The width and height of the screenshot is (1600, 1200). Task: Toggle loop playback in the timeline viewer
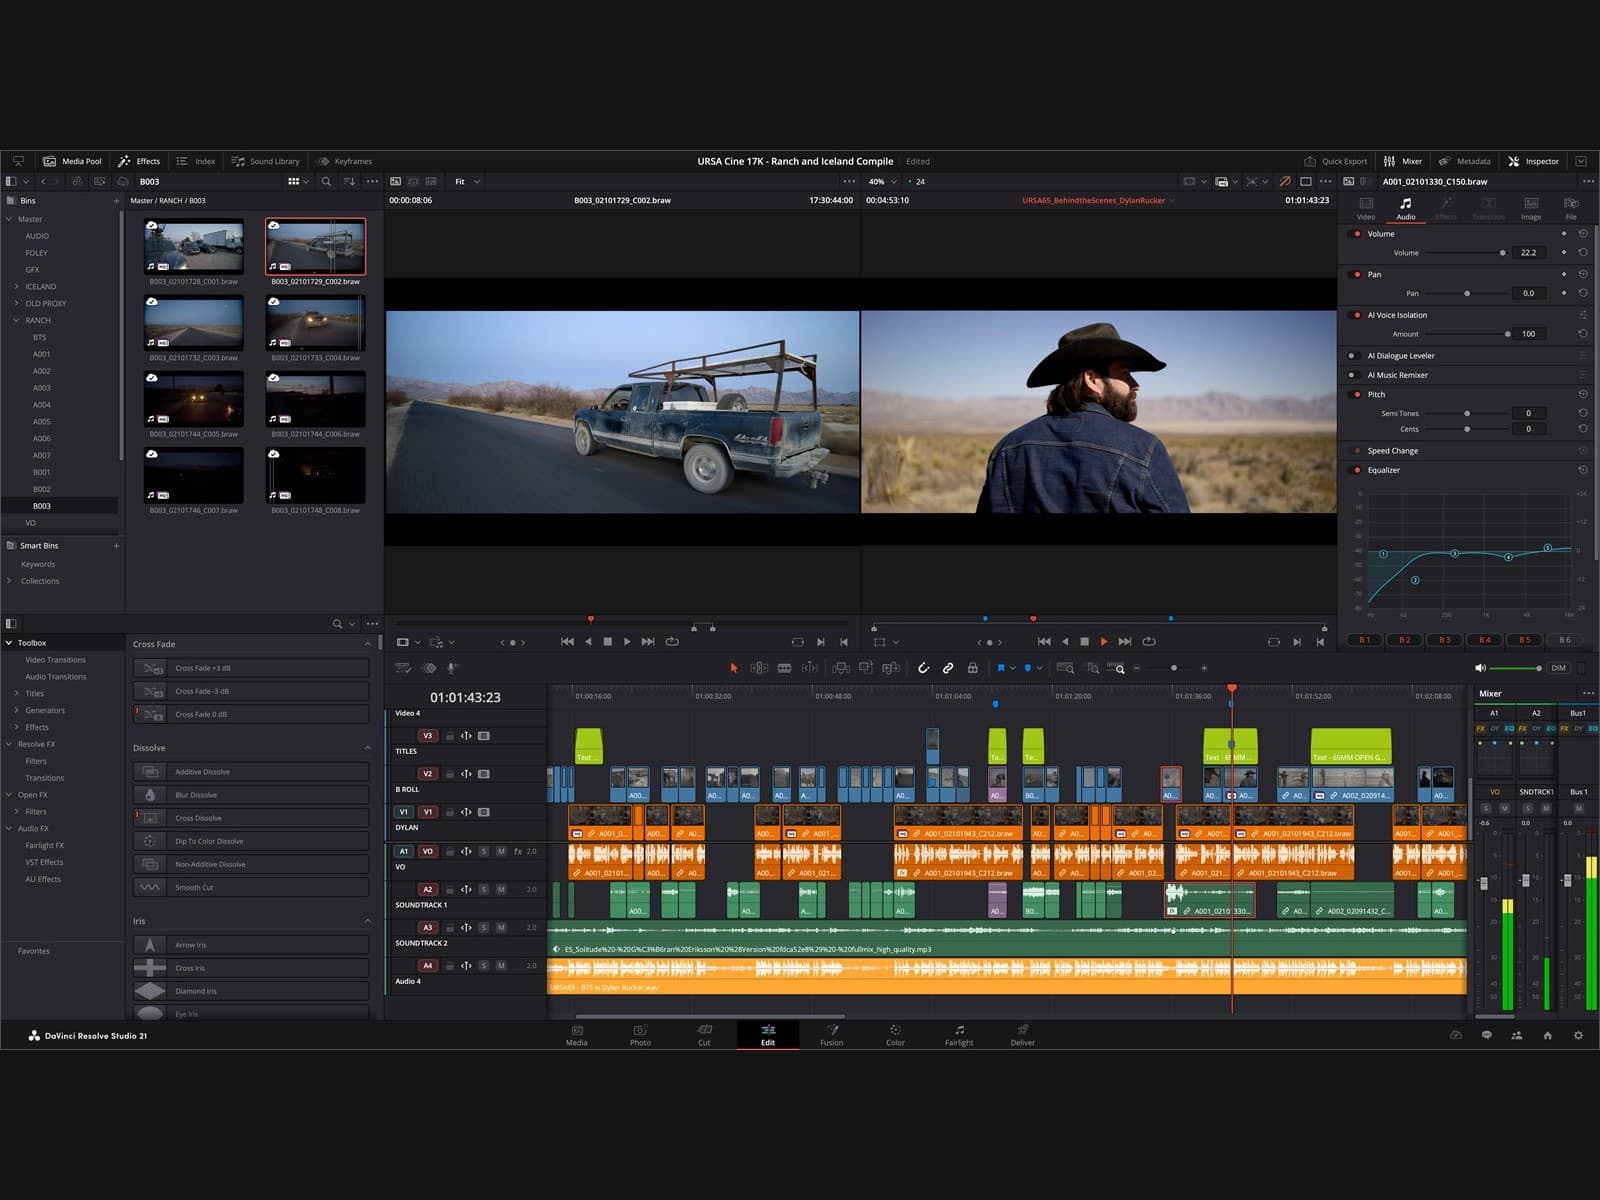pyautogui.click(x=1149, y=642)
